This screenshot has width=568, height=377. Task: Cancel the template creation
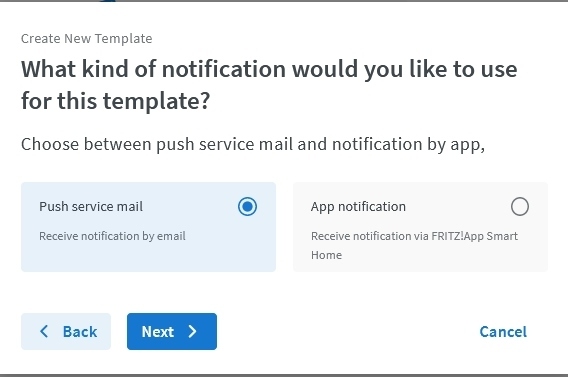(503, 332)
